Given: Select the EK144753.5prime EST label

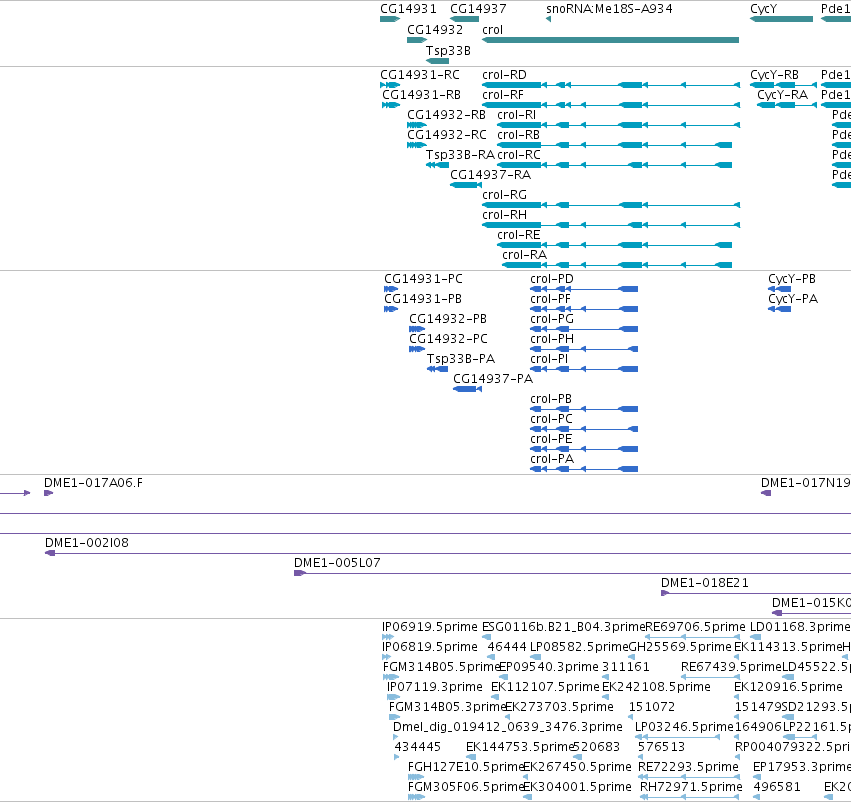Looking at the screenshot, I should [x=520, y=747].
